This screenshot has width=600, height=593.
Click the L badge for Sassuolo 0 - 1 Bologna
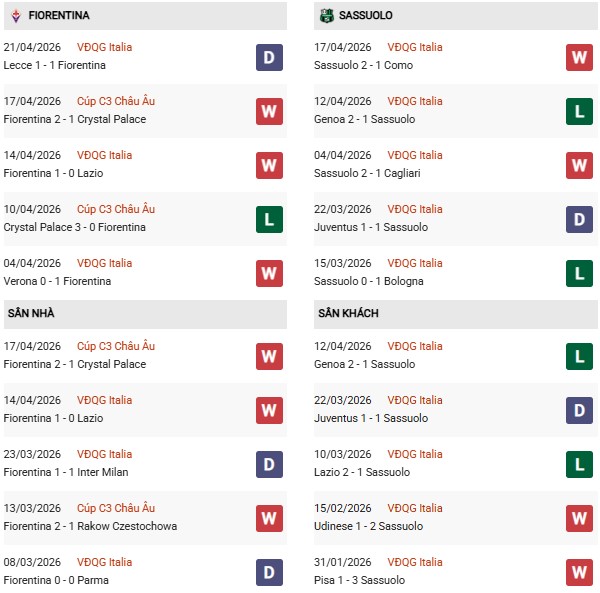coord(579,273)
